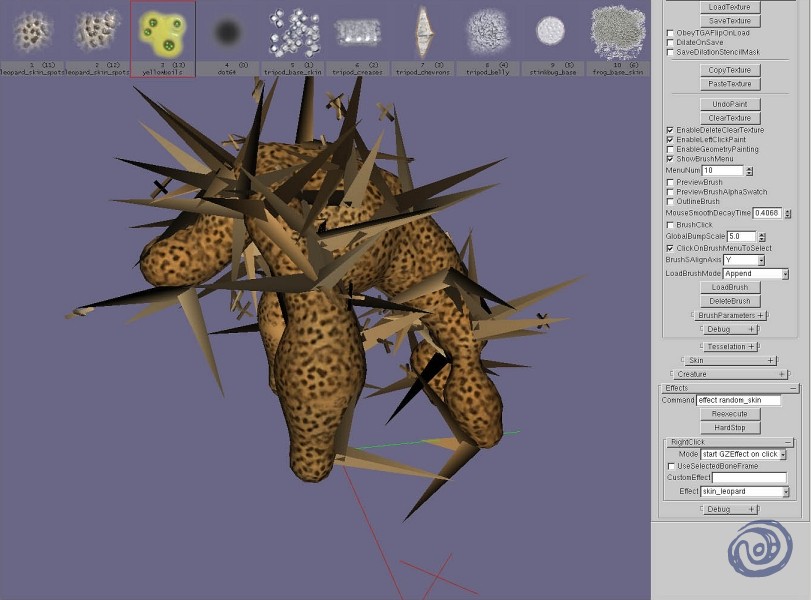Click the empty CustomEffect field
This screenshot has height=600, width=811.
tap(749, 477)
